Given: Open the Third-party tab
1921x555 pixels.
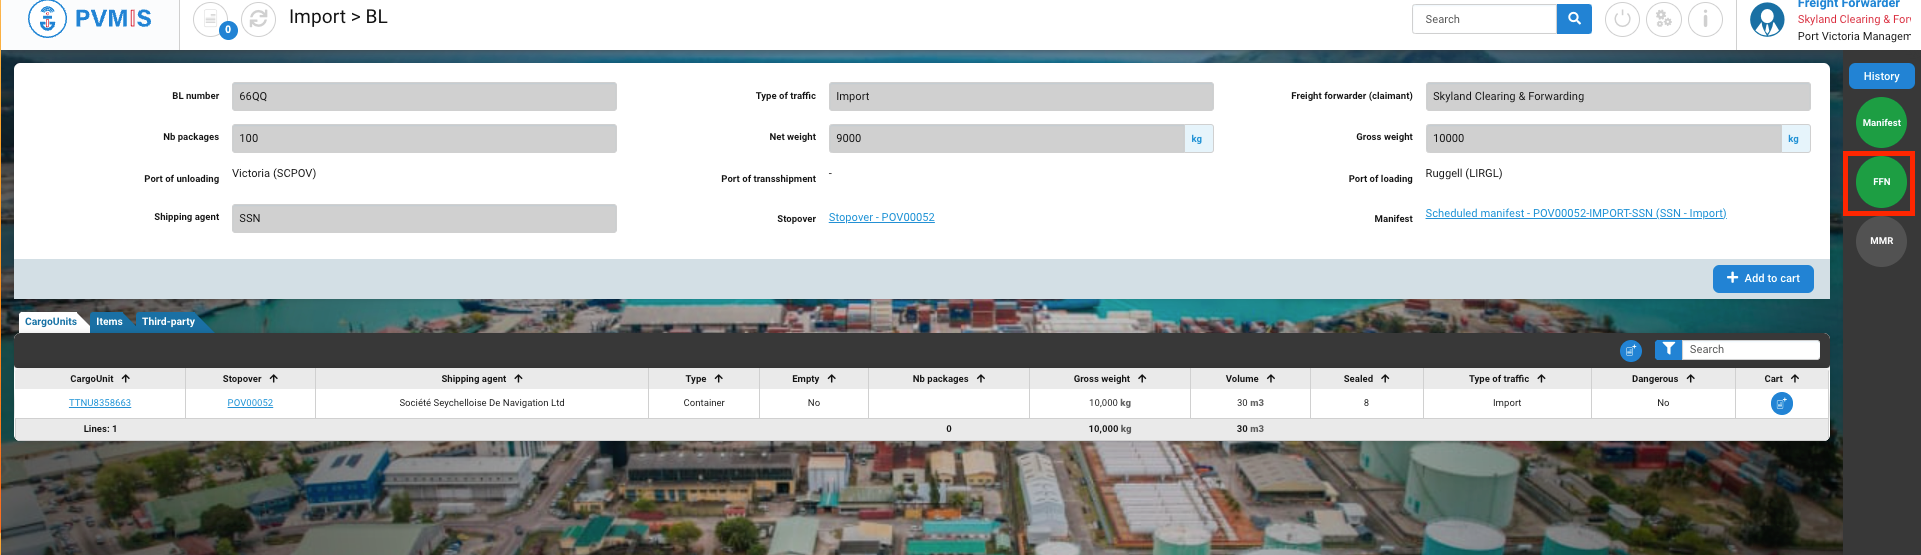Looking at the screenshot, I should [168, 322].
